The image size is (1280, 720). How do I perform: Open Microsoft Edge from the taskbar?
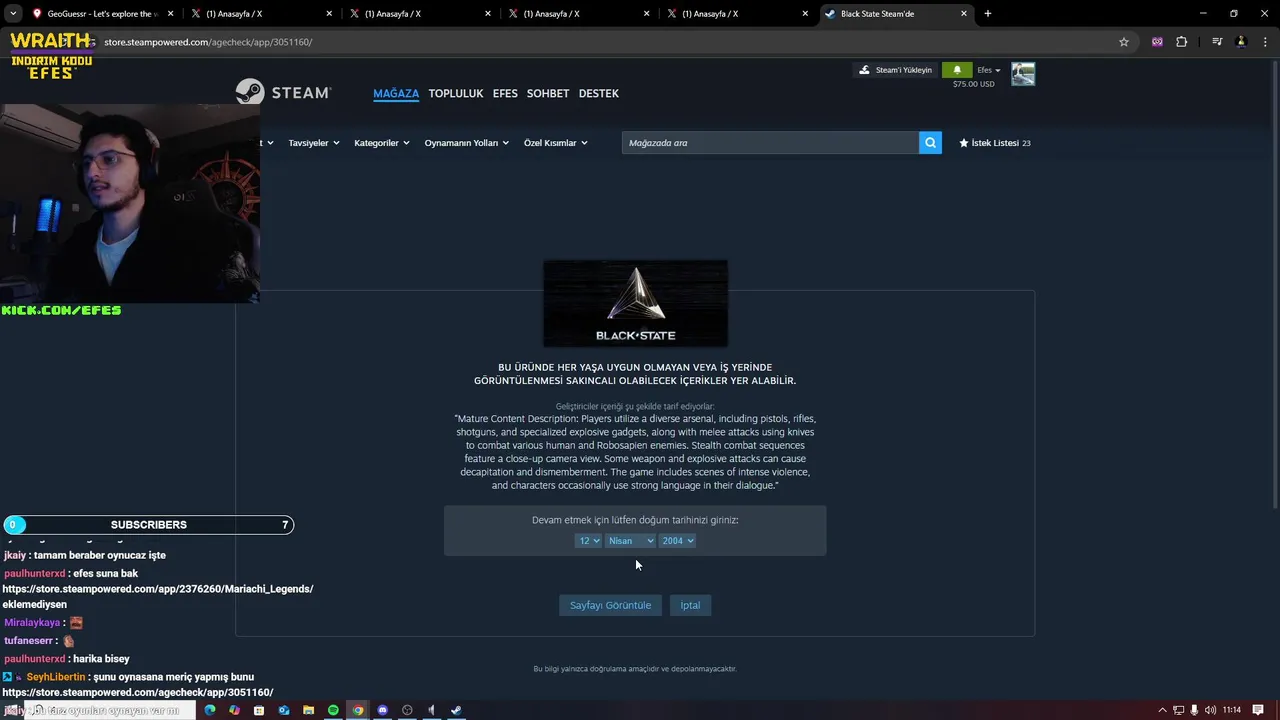click(x=210, y=710)
